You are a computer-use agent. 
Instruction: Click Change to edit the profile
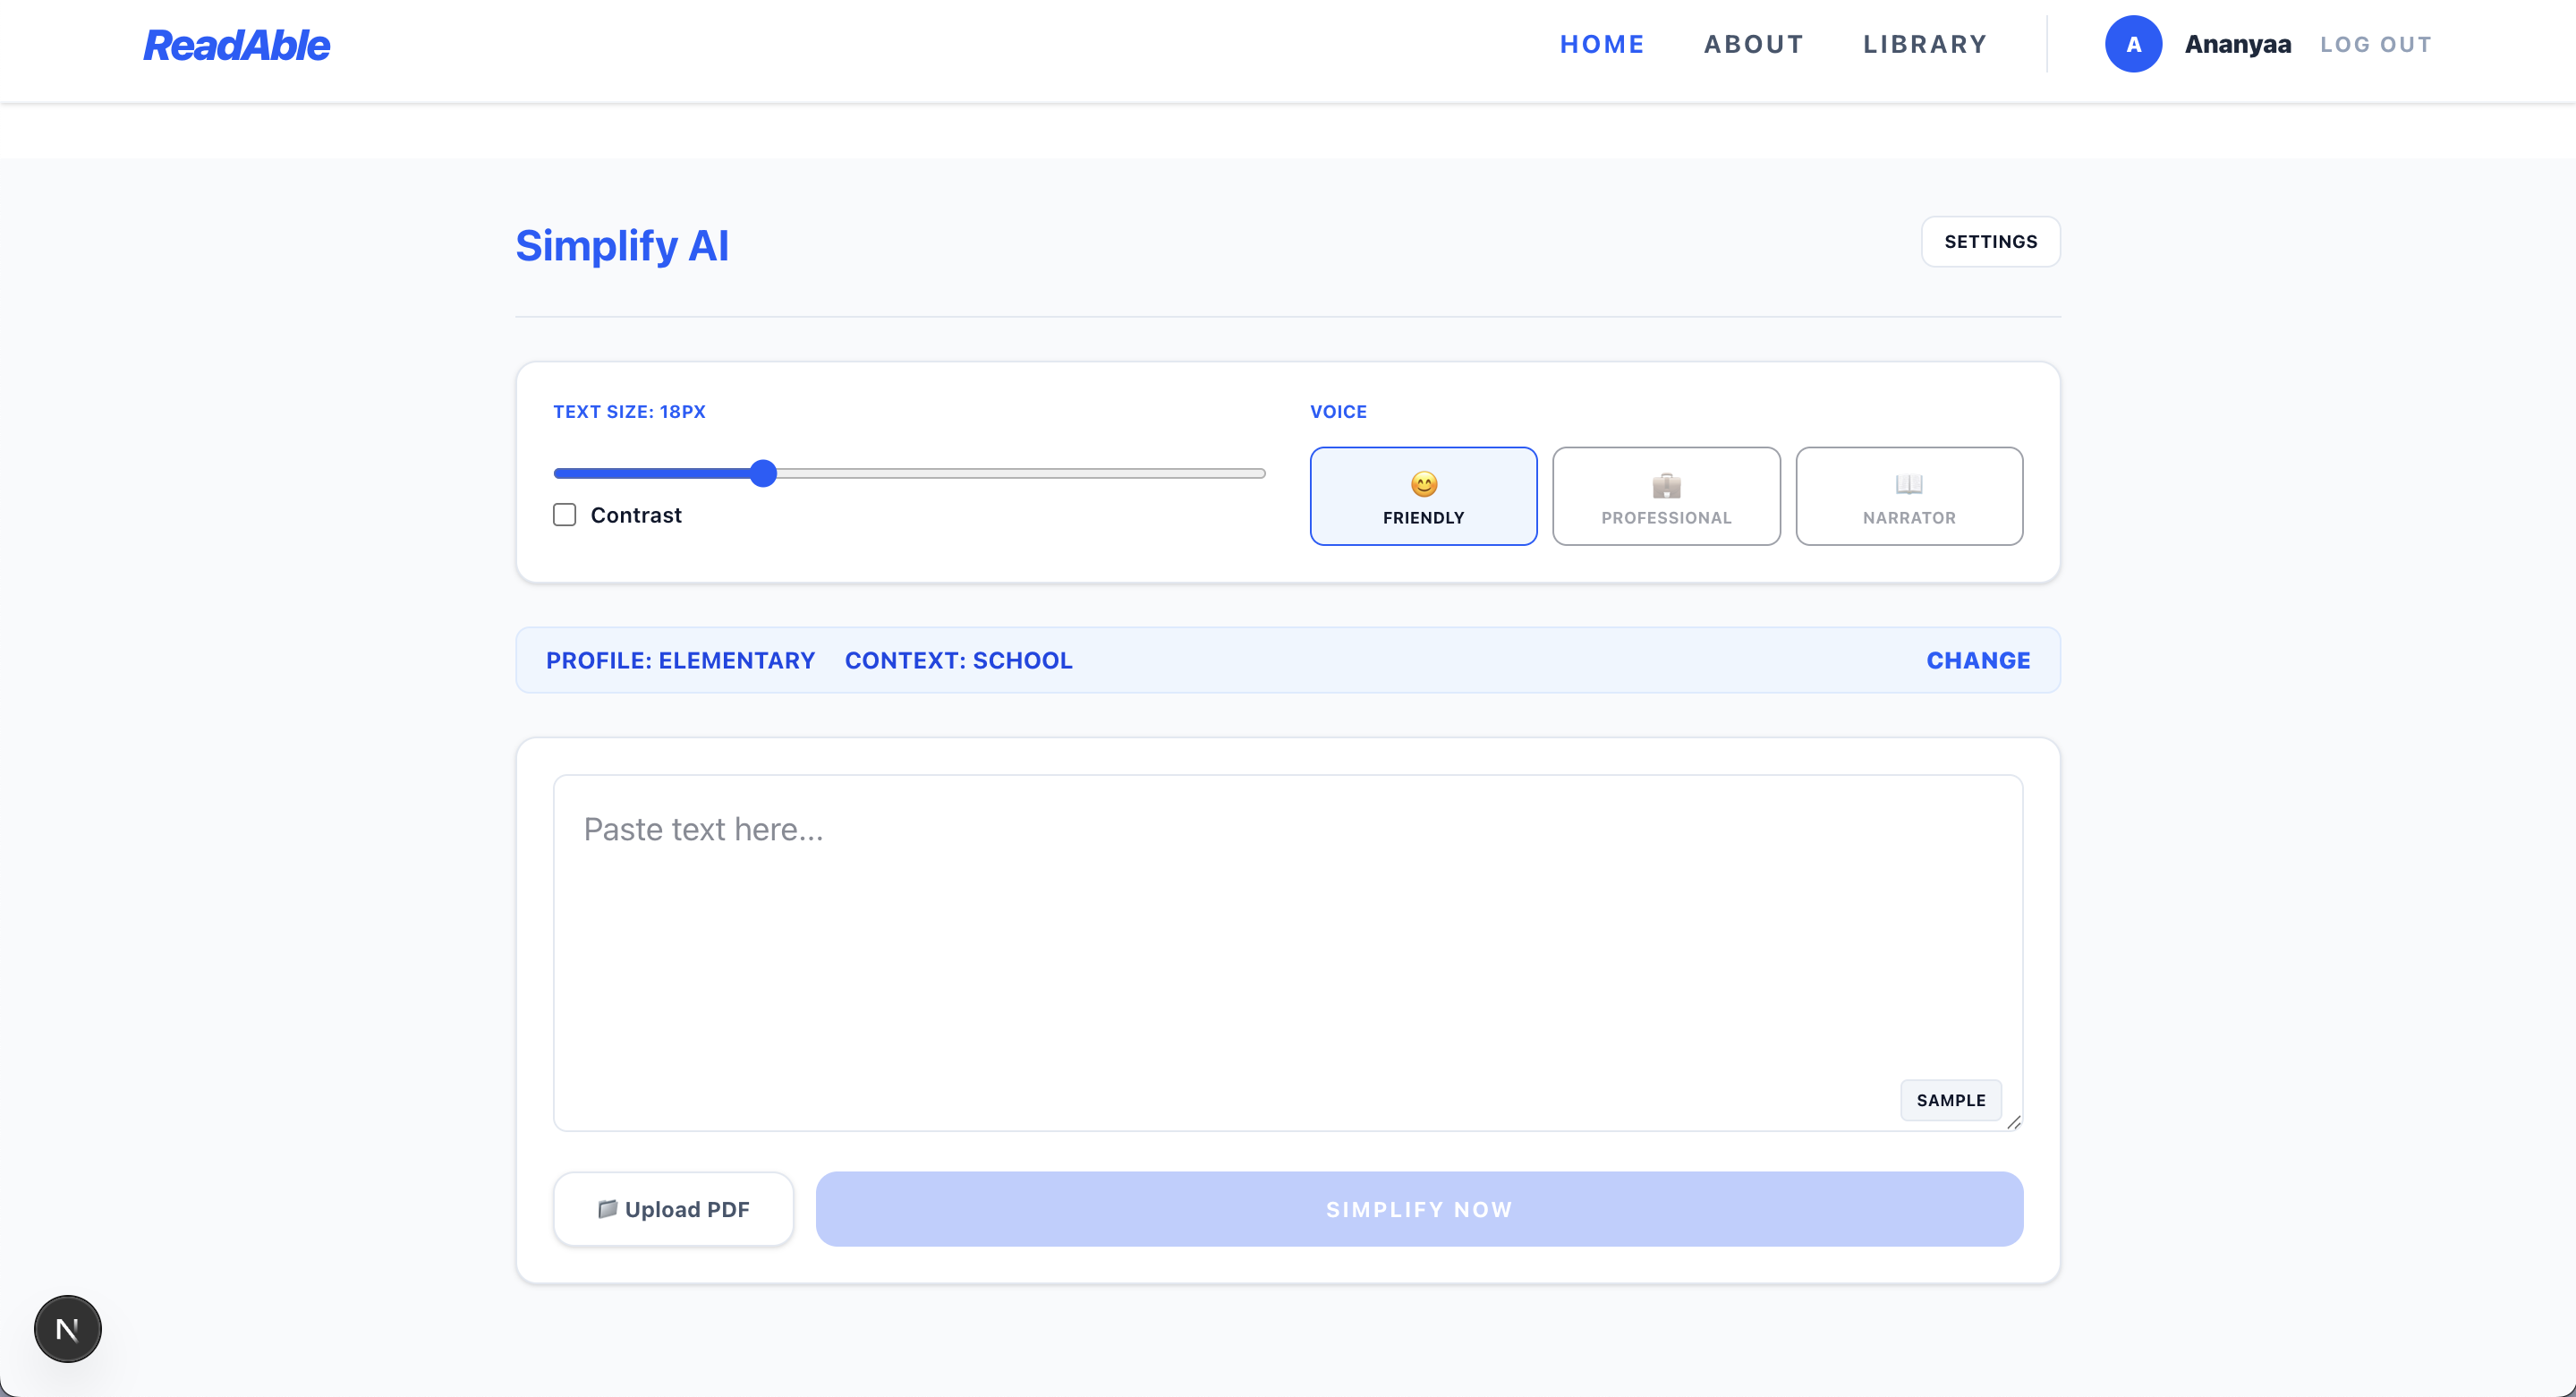coord(1978,660)
